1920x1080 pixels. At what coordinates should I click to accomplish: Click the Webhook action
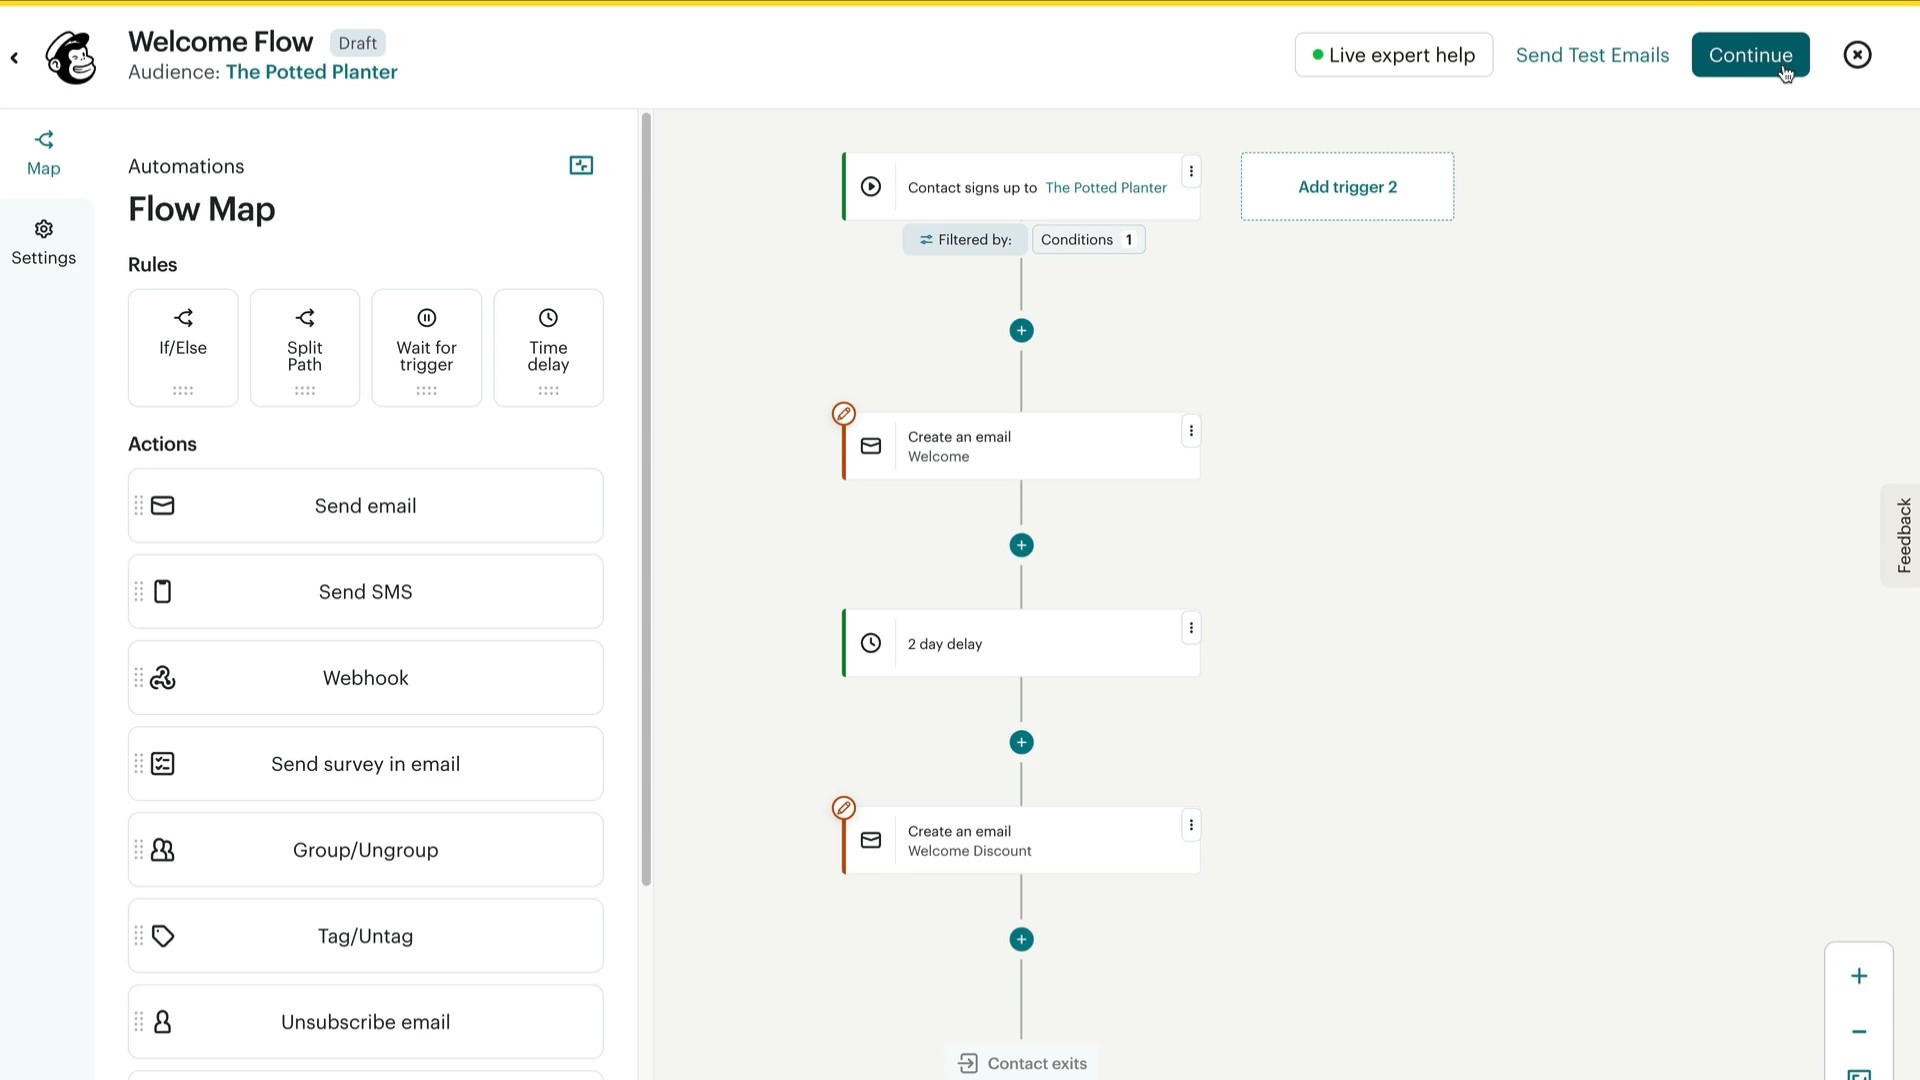(x=365, y=677)
